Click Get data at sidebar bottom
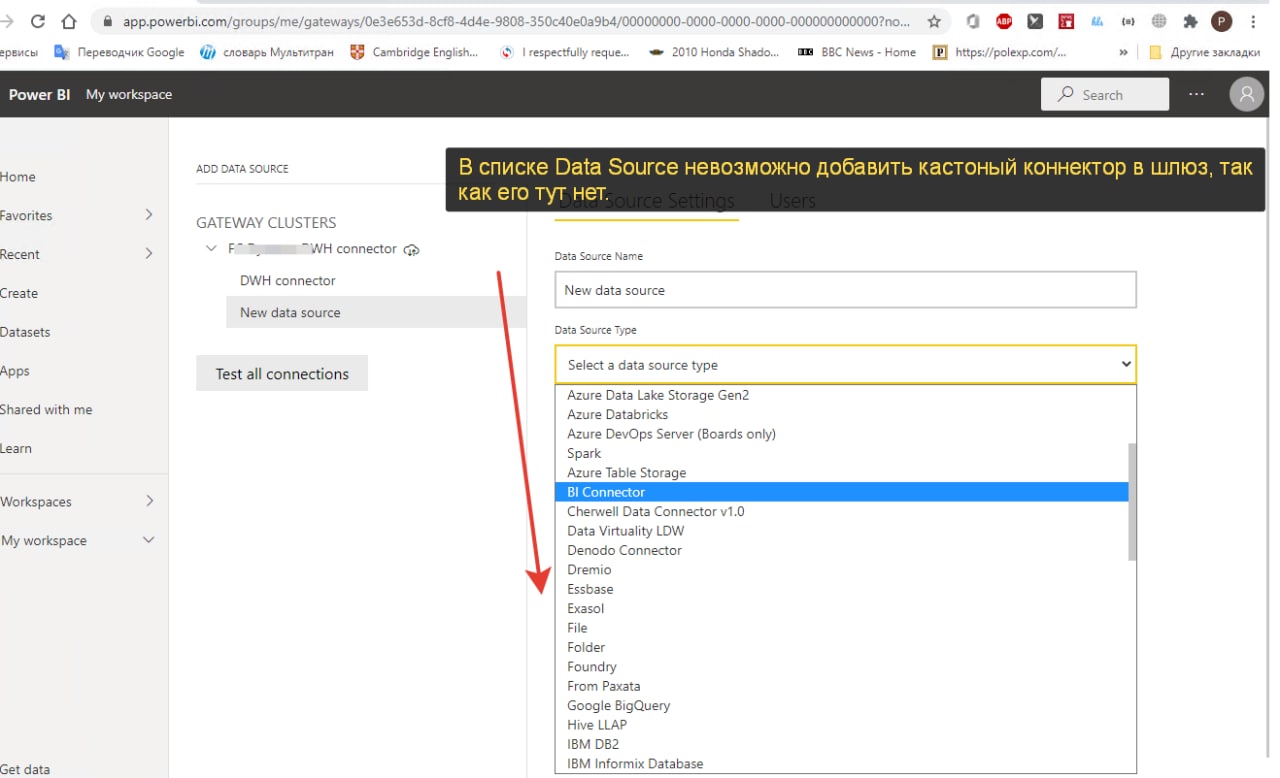Image resolution: width=1280 pixels, height=778 pixels. click(25, 769)
